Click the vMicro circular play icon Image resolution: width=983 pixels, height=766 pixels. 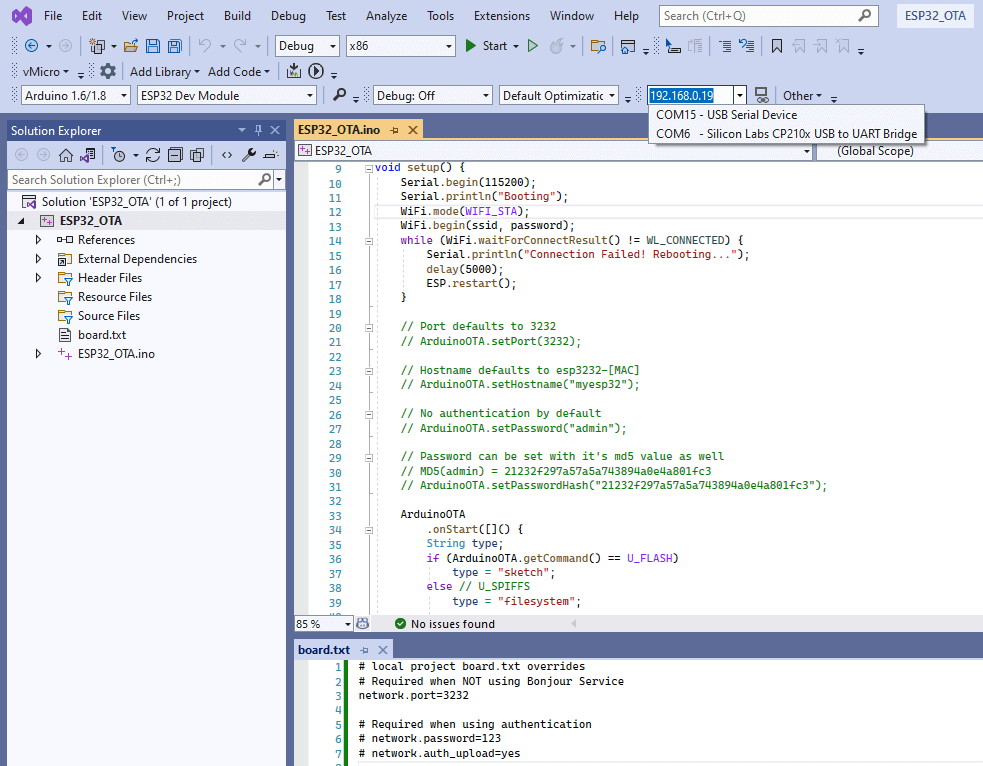pyautogui.click(x=316, y=71)
